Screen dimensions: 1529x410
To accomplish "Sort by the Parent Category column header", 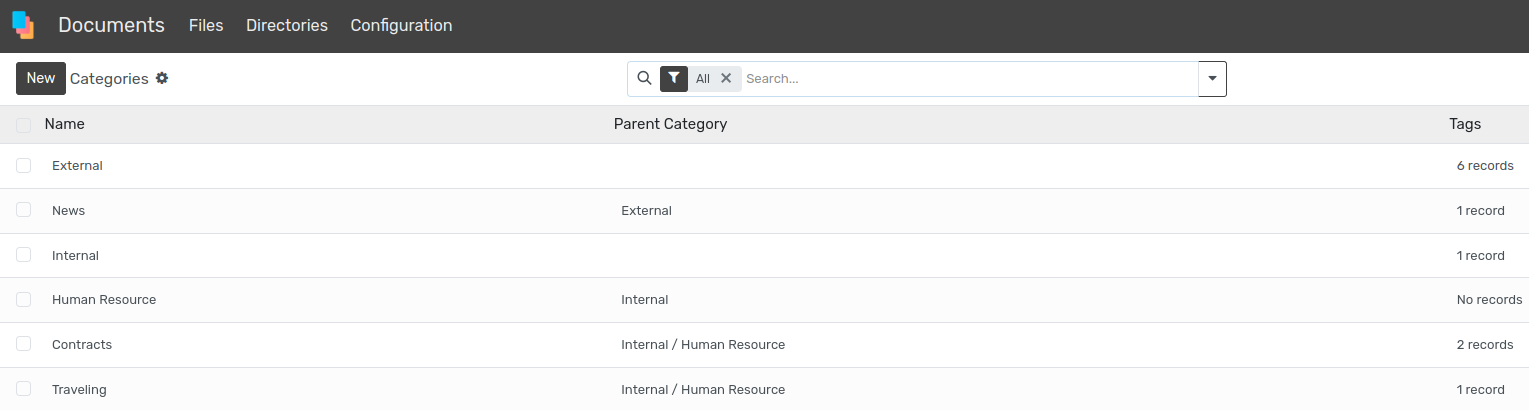I will click(x=670, y=124).
